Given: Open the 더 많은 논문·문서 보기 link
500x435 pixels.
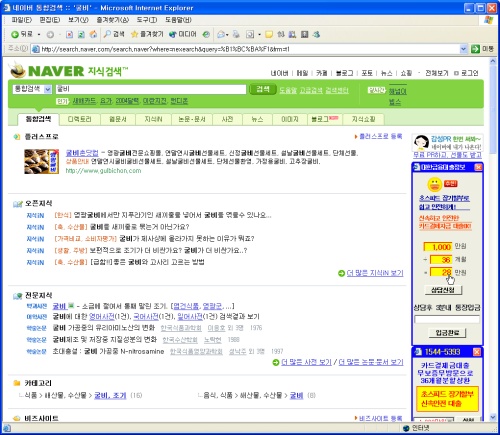Looking at the screenshot, I should click(371, 362).
